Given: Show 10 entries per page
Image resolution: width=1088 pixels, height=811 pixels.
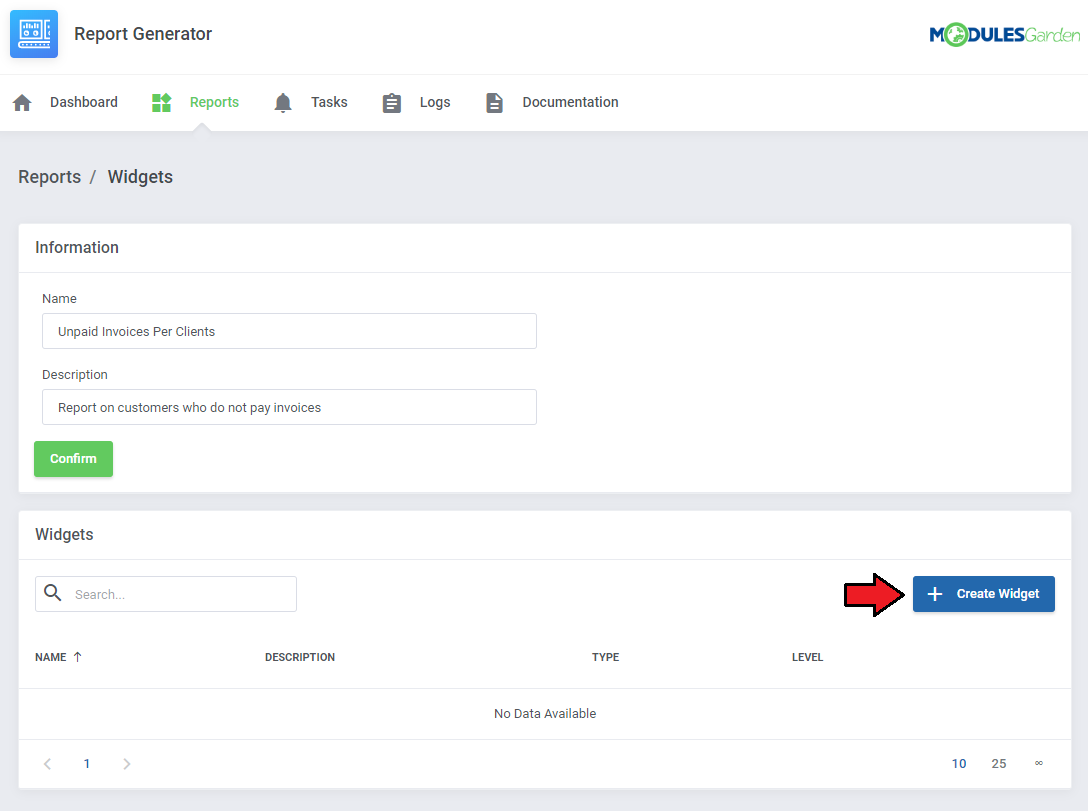Looking at the screenshot, I should click(959, 764).
